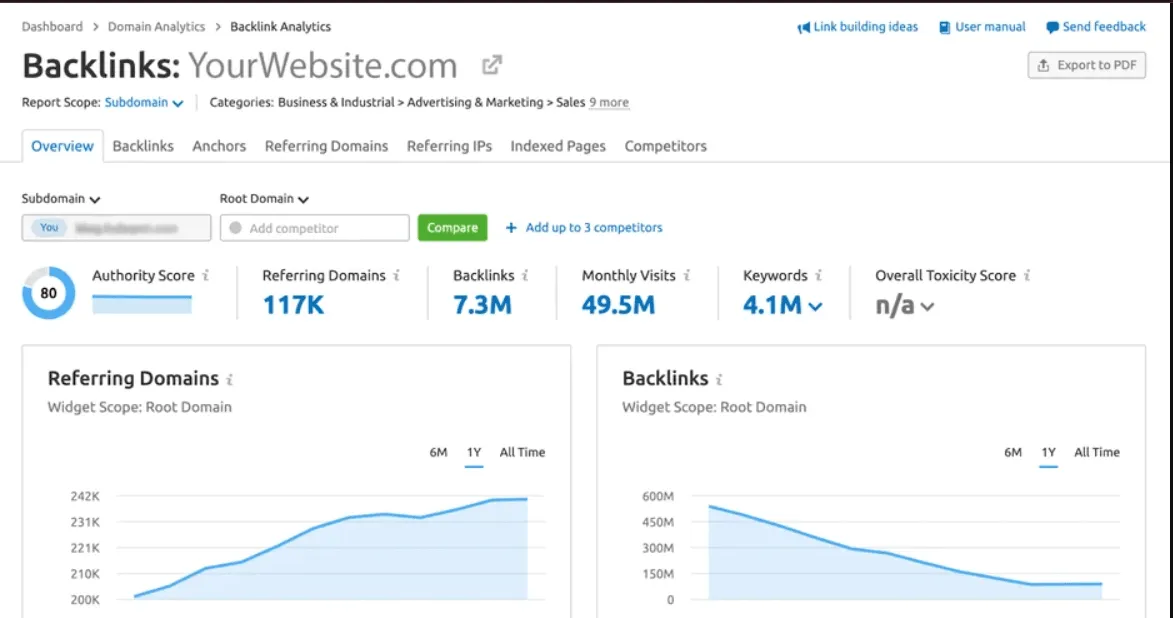
Task: Click the green Compare button
Action: [452, 227]
